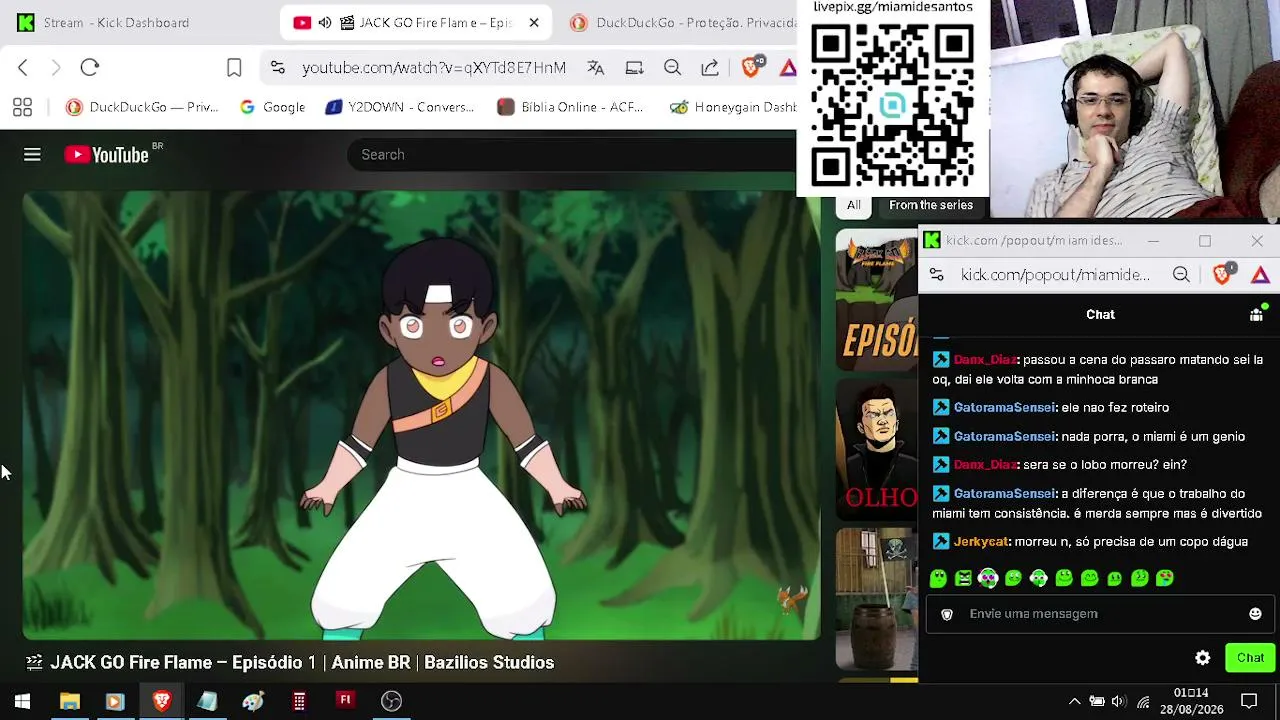
Task: Open GatoramaSensei's profile from 'ele nao fez roteiro'
Action: (1004, 408)
